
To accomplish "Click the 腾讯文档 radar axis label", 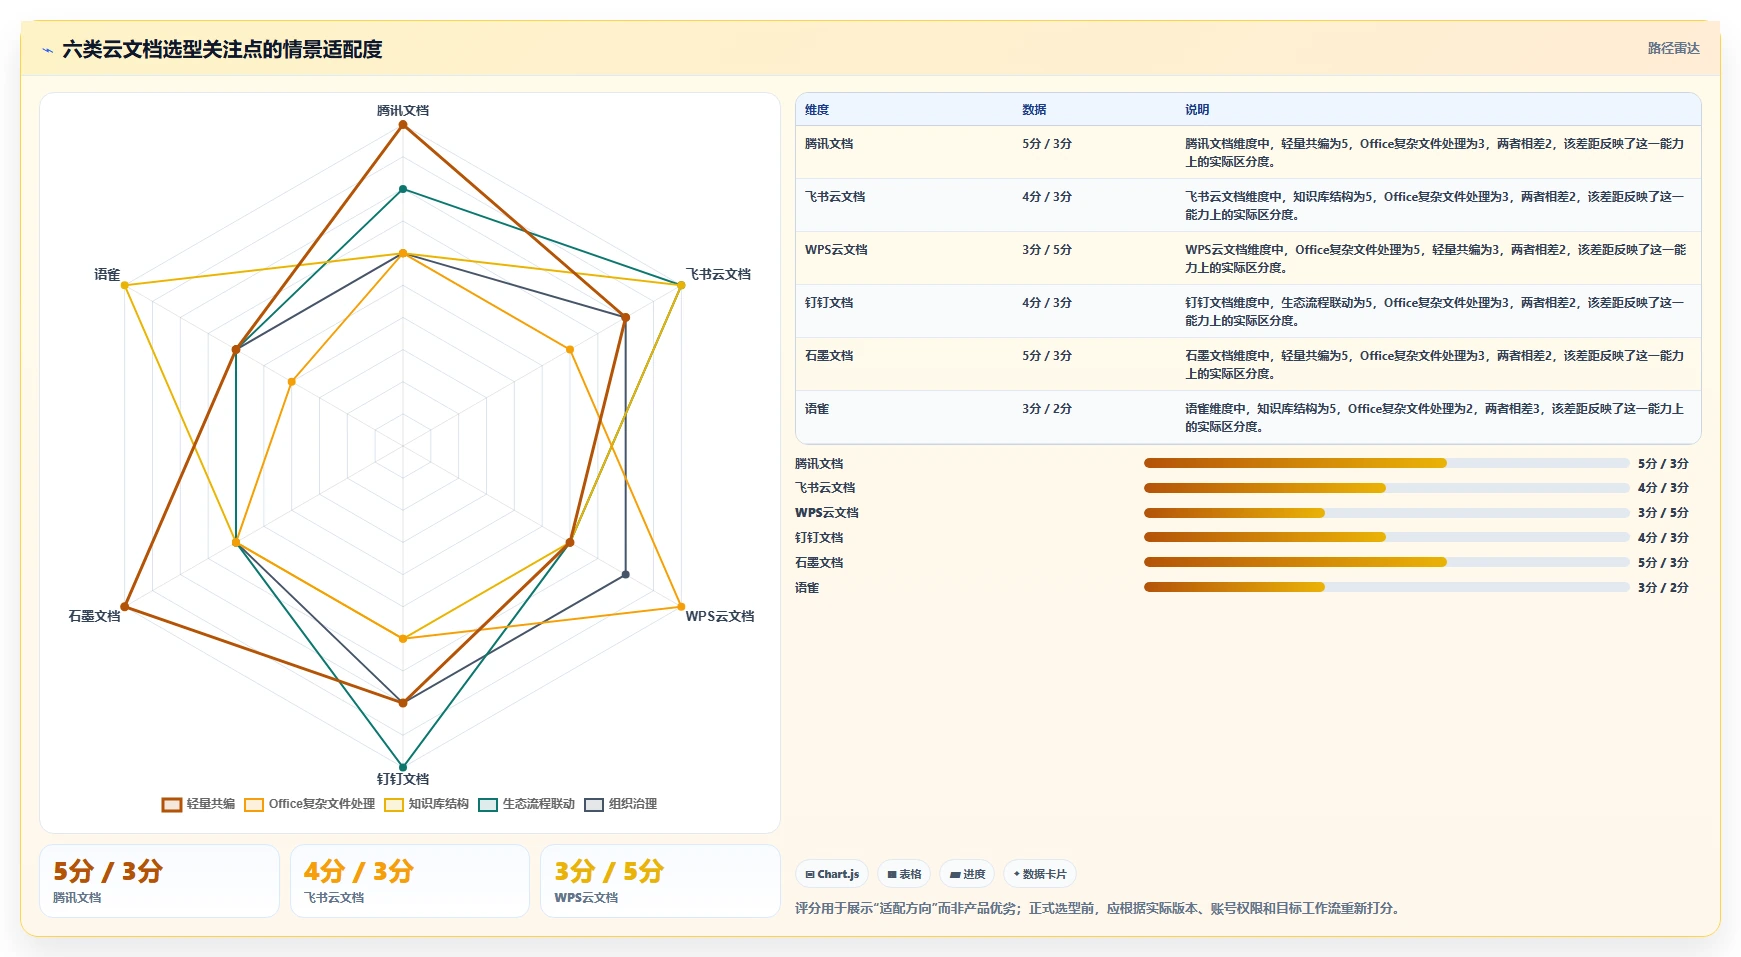I will click(403, 111).
